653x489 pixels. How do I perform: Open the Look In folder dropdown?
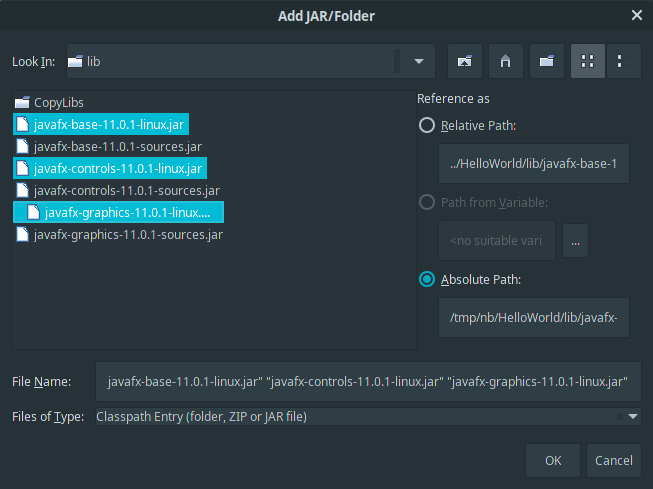click(x=417, y=61)
